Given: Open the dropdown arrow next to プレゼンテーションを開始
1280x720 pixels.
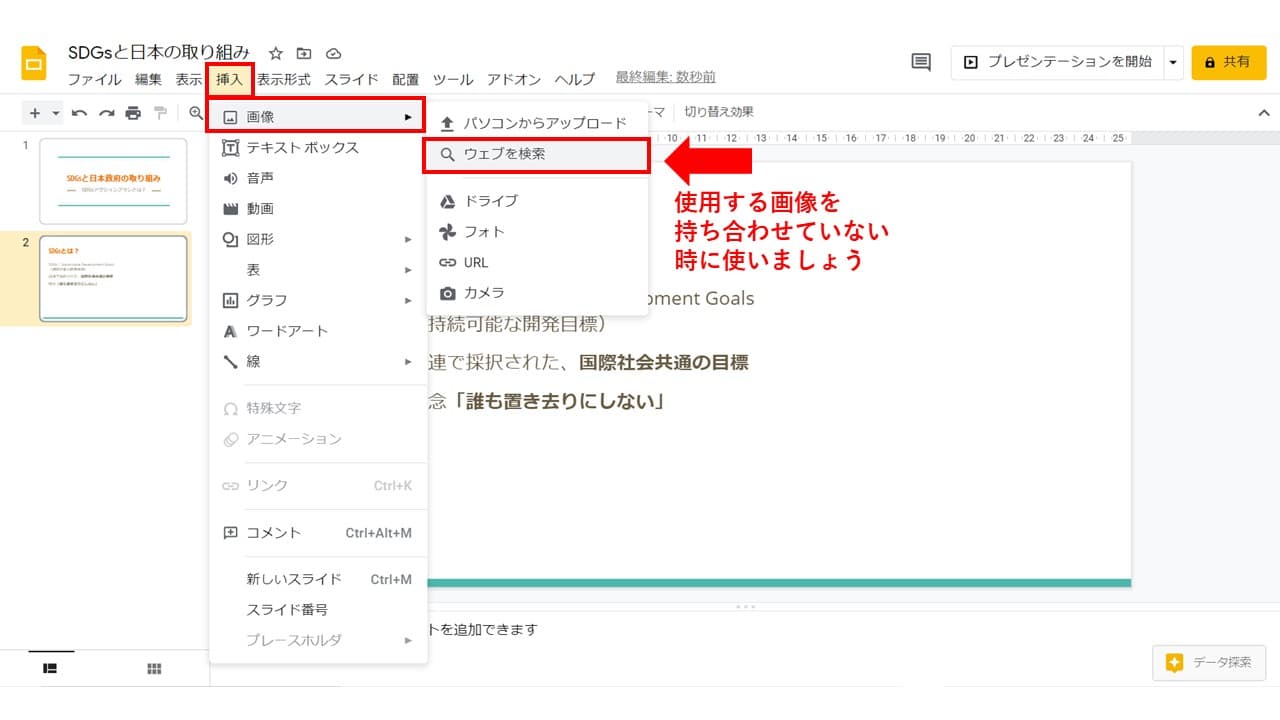Looking at the screenshot, I should coord(1173,62).
